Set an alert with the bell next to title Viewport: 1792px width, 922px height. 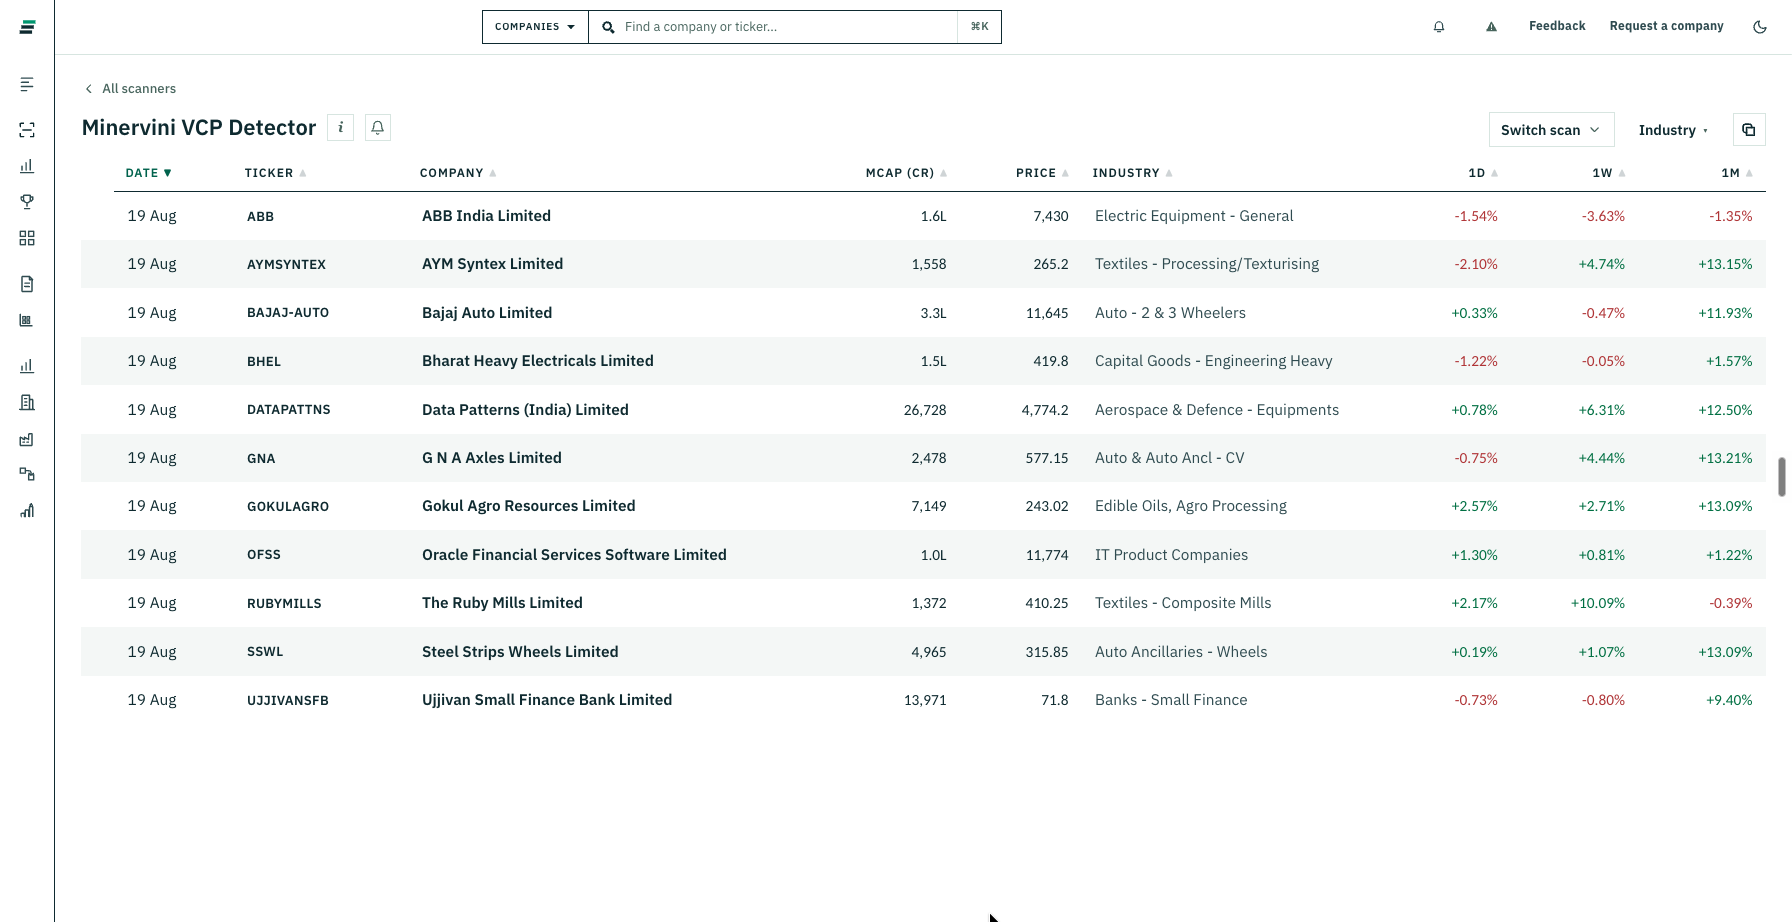click(x=378, y=127)
